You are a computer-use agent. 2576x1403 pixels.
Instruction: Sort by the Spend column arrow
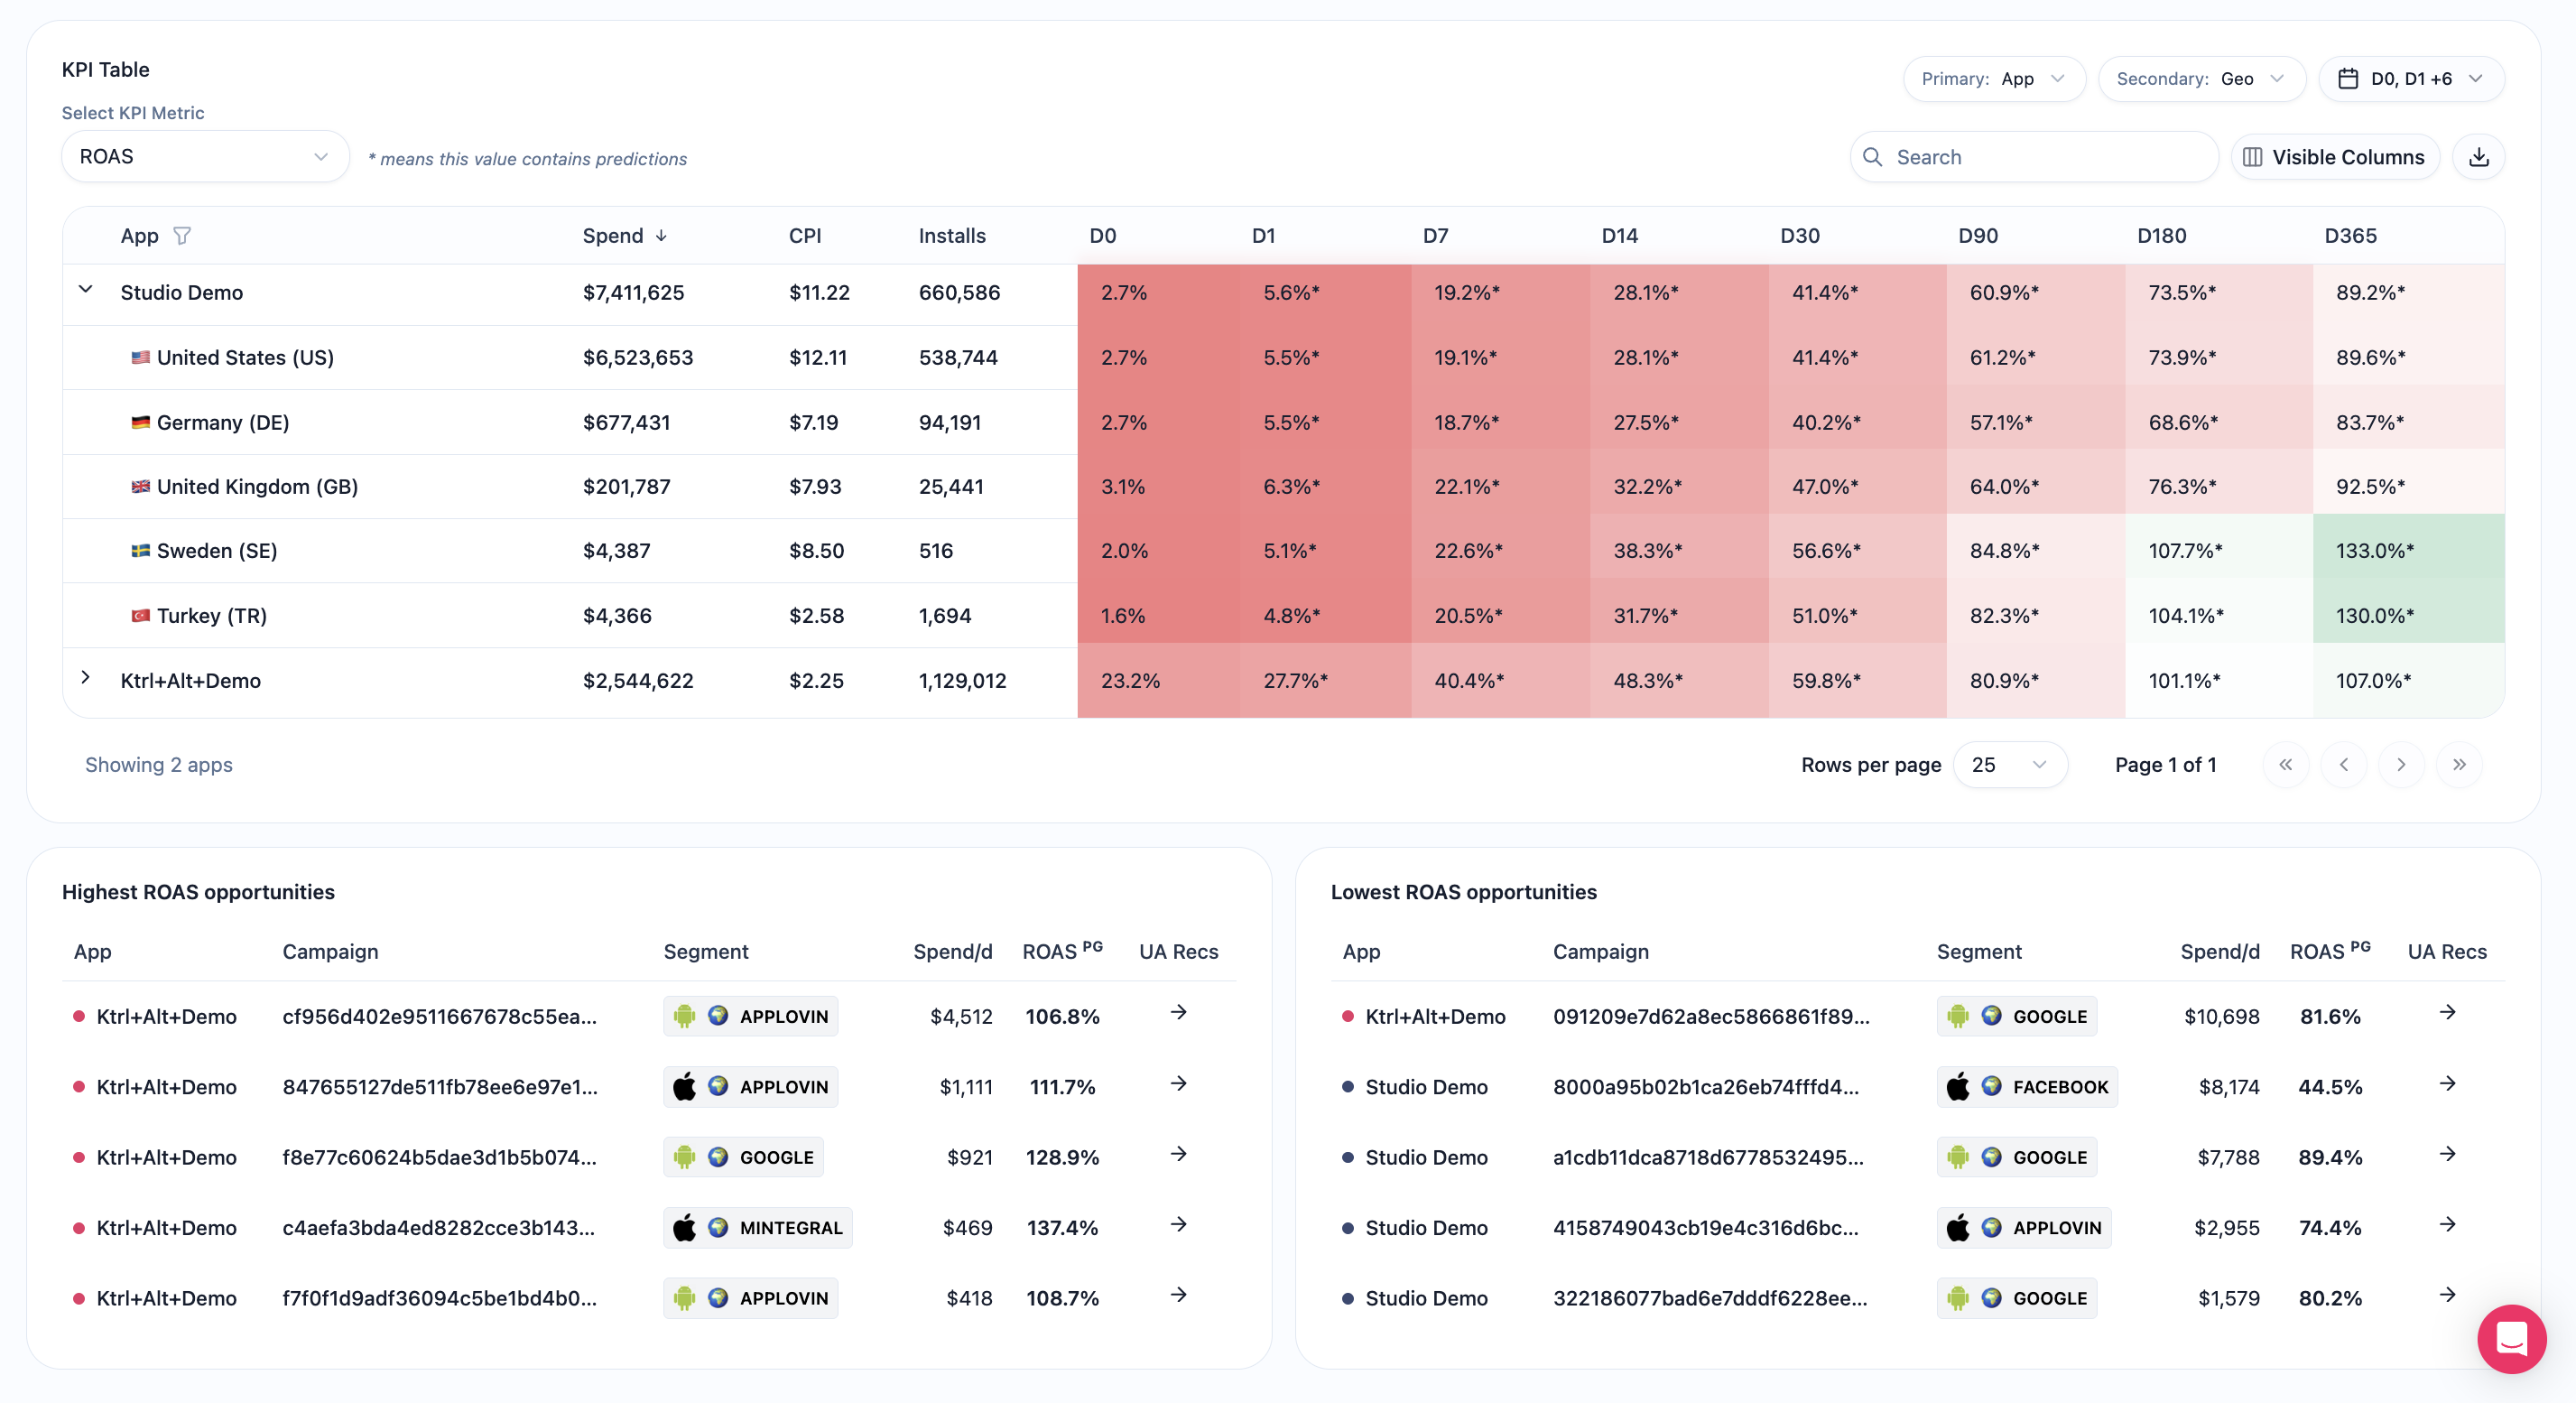point(661,236)
